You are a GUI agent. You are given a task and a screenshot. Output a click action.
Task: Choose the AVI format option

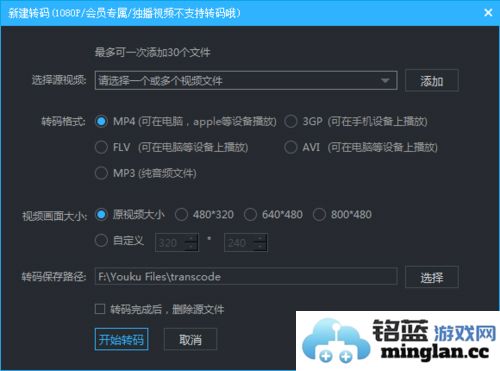(x=291, y=147)
